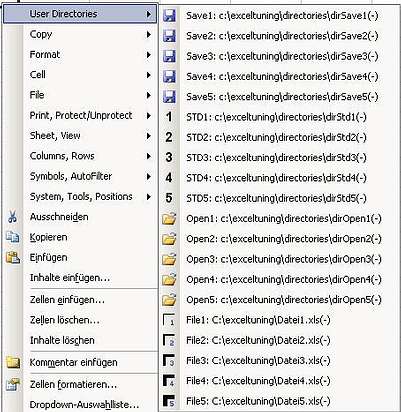Click Kommentar einfügen label text
This screenshot has height=412, width=401.
pos(73,363)
